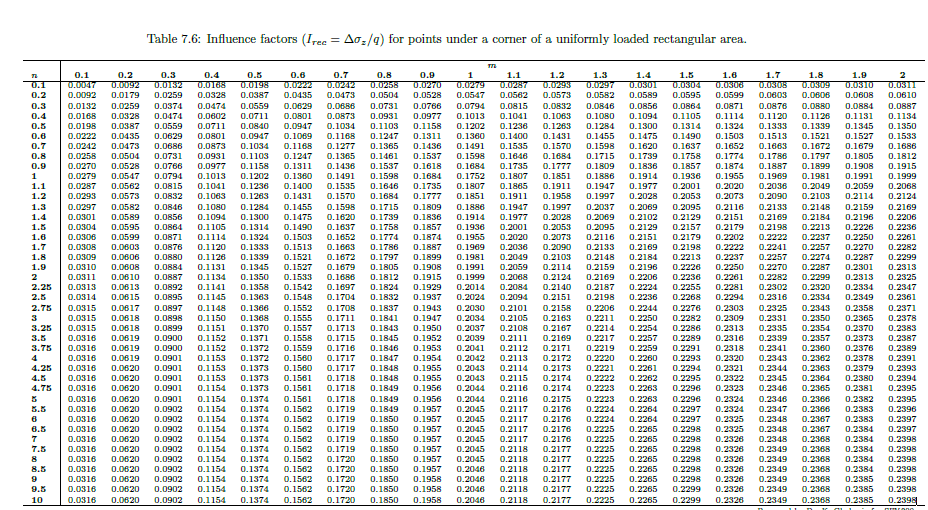Select value 0.0840 at n = 0.5, m = 0.5
Screen dimensions: 928x510
tap(254, 127)
